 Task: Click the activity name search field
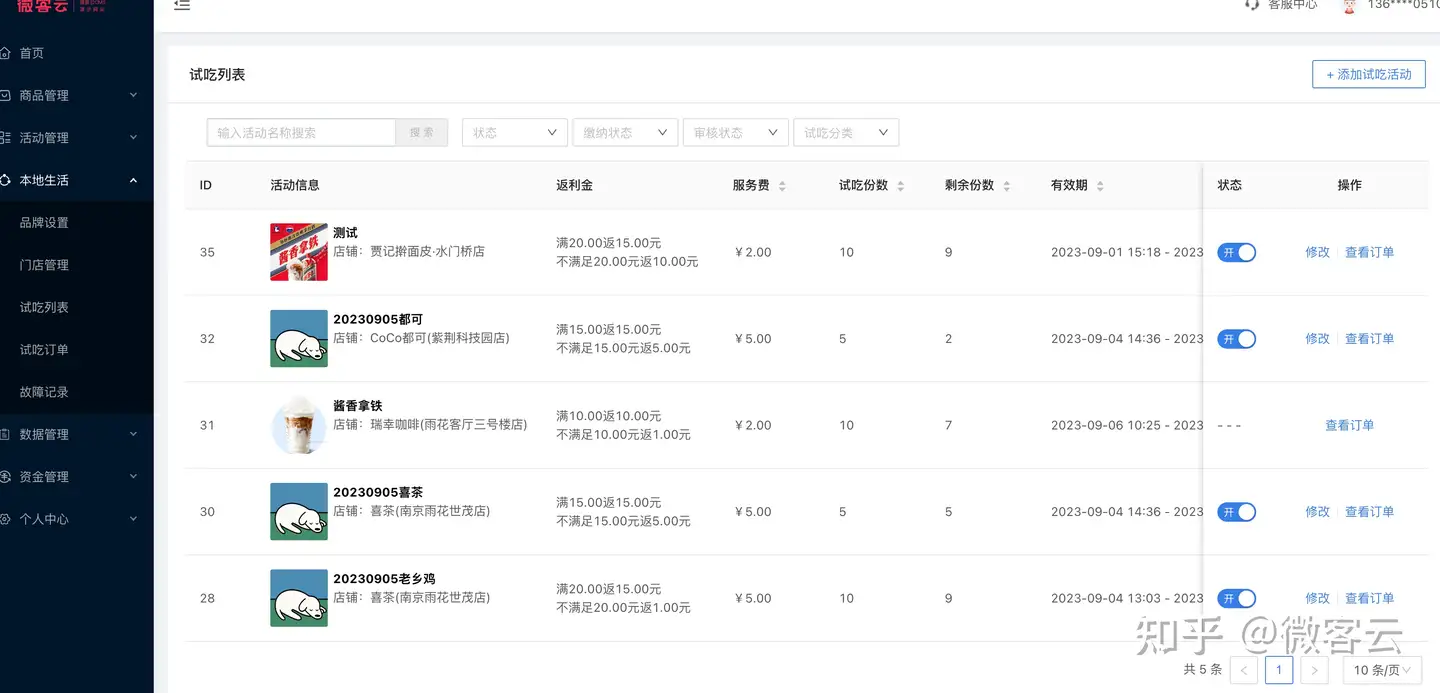coord(301,133)
